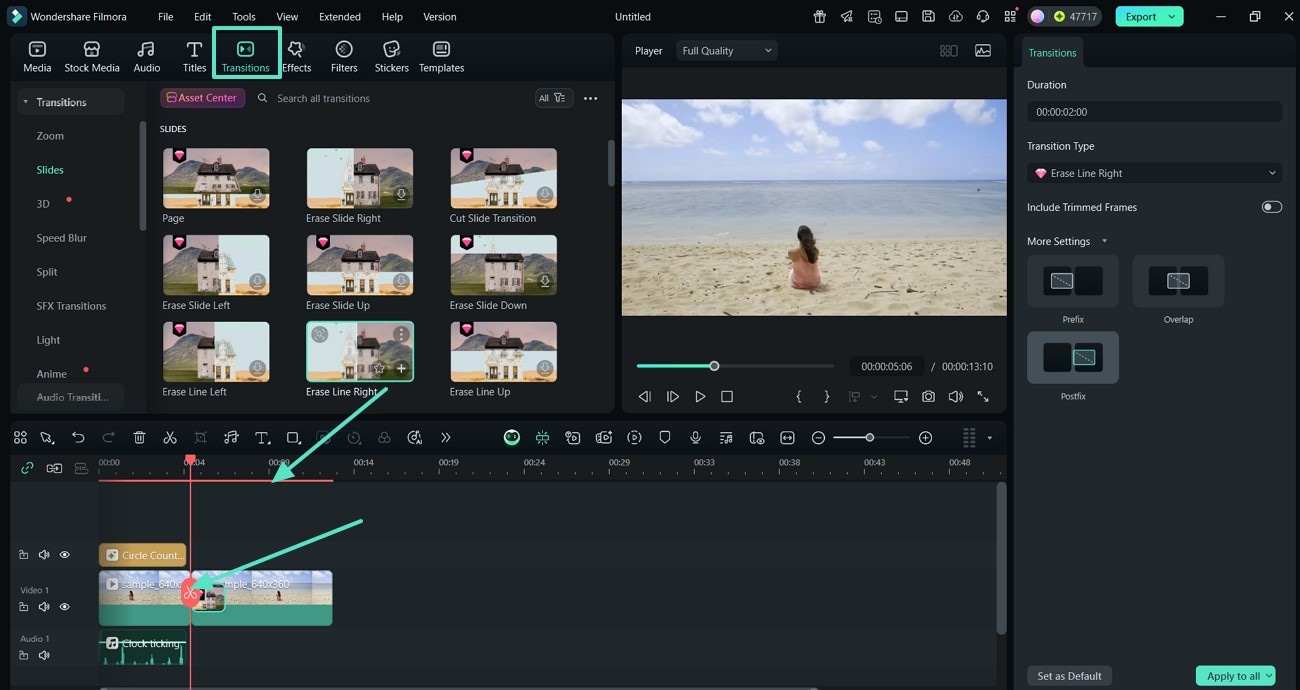Download the Erase Slide Up transition
This screenshot has height=690, width=1300.
pyautogui.click(x=401, y=282)
